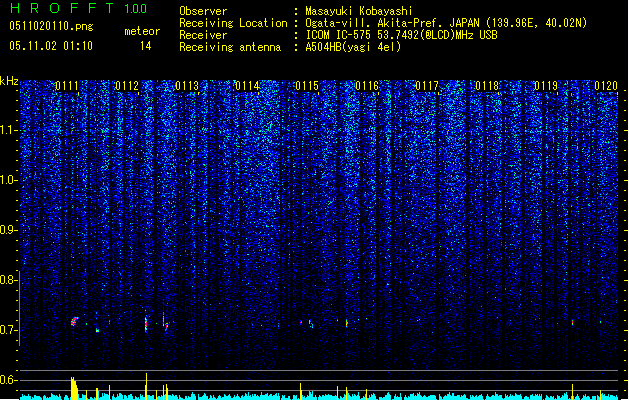Click the 'Observer' field label

[x=203, y=11]
